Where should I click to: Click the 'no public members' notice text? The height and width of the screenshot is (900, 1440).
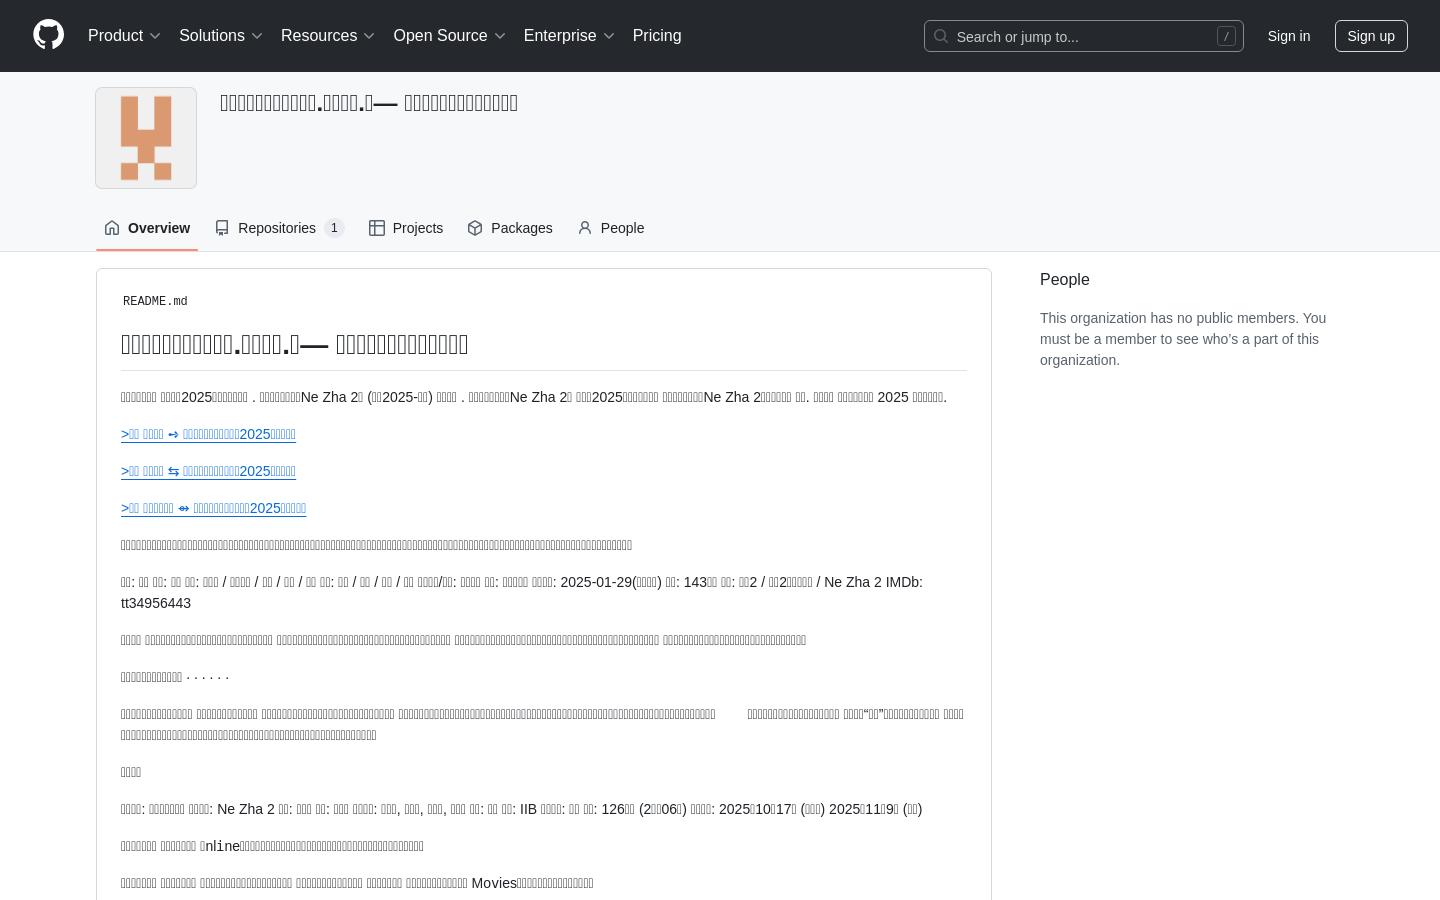(1183, 339)
